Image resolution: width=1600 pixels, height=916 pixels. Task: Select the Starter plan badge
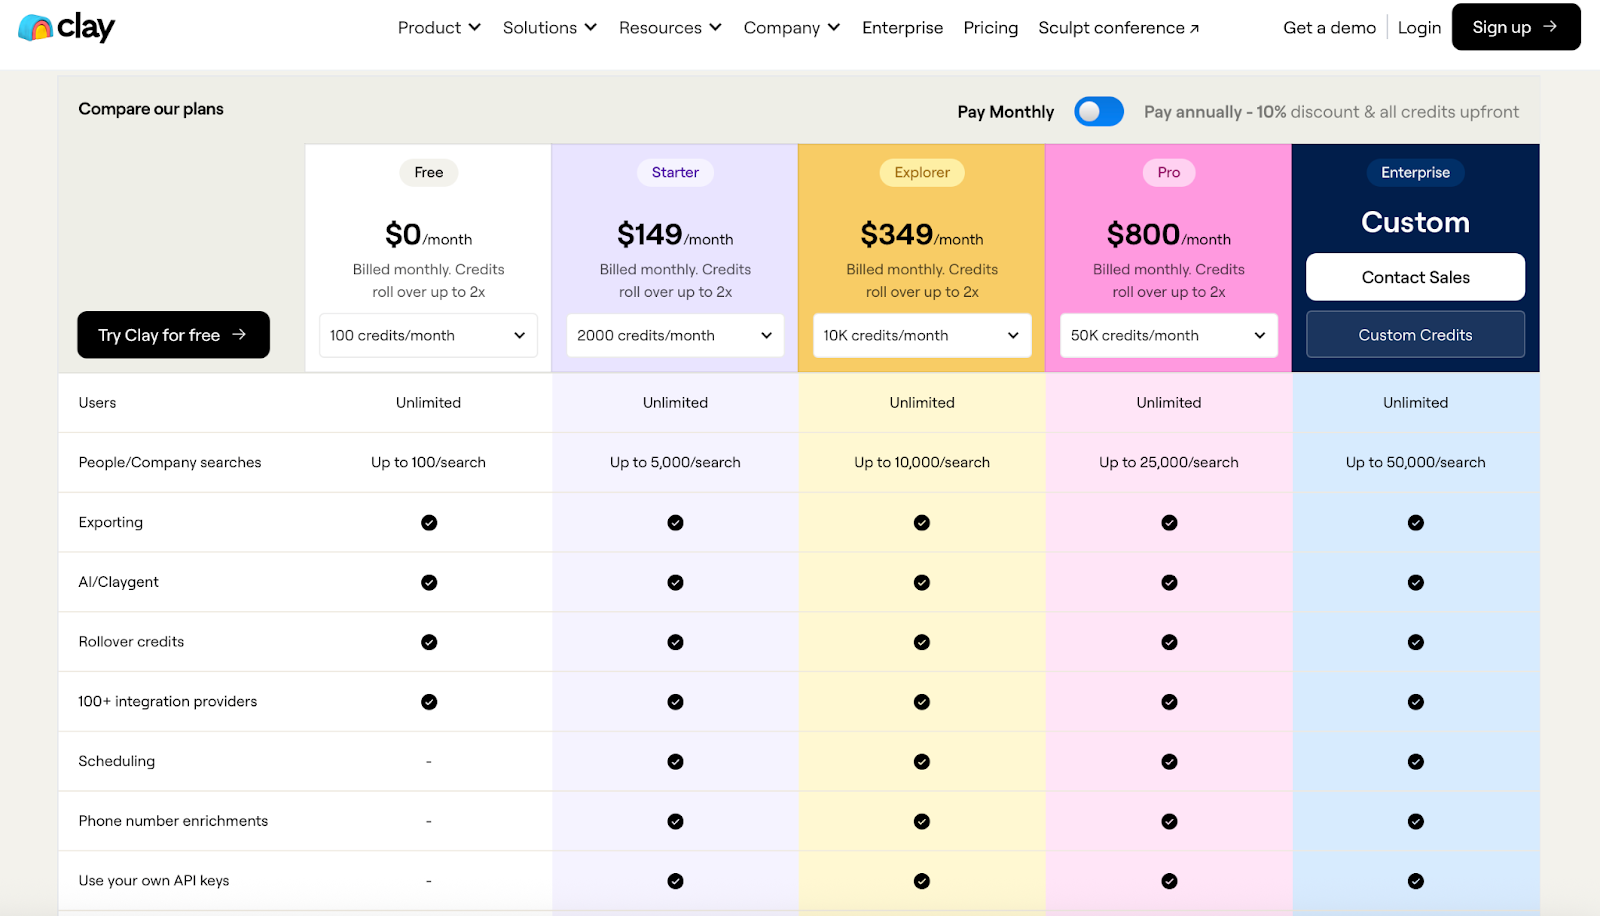[675, 172]
